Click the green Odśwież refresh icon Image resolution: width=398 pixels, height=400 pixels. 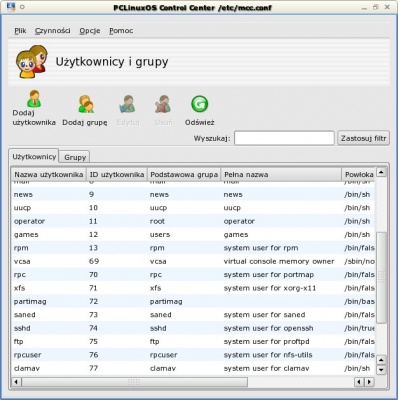point(200,104)
